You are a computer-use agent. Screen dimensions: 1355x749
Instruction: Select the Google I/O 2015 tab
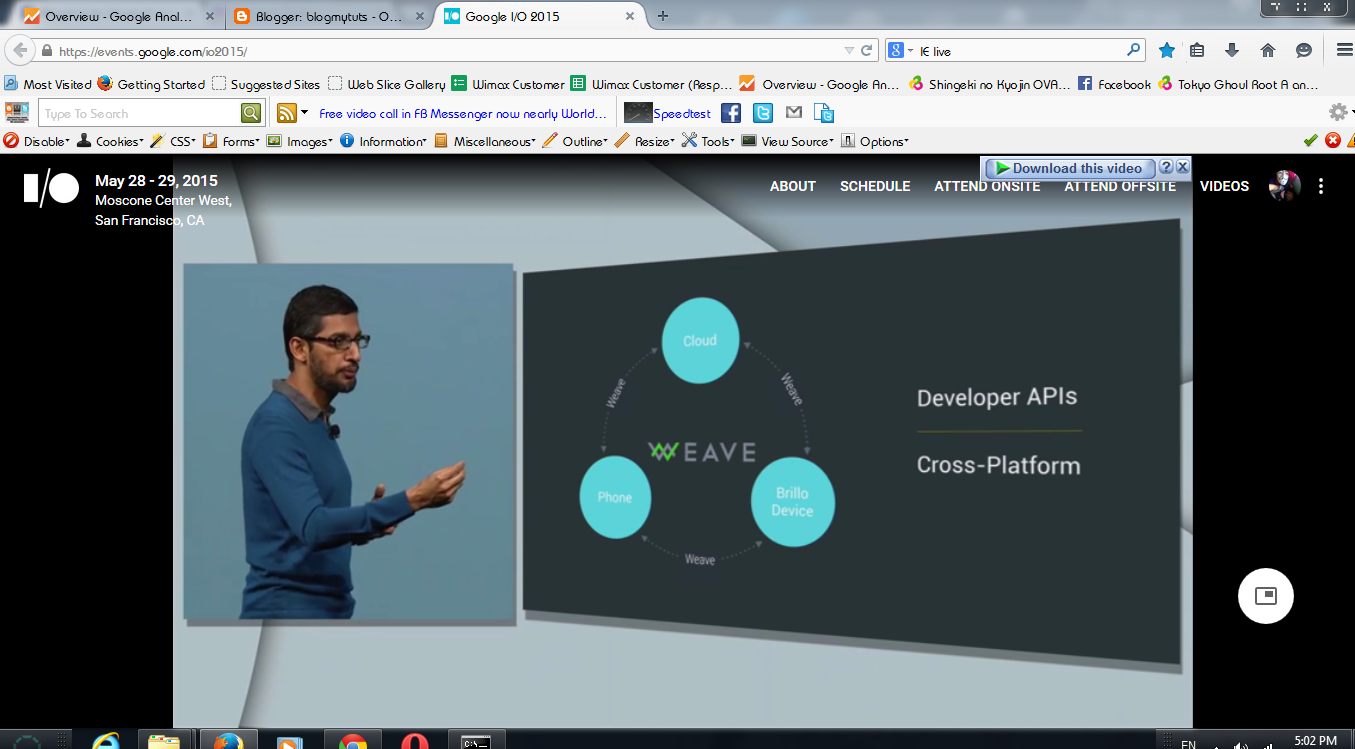tap(540, 16)
